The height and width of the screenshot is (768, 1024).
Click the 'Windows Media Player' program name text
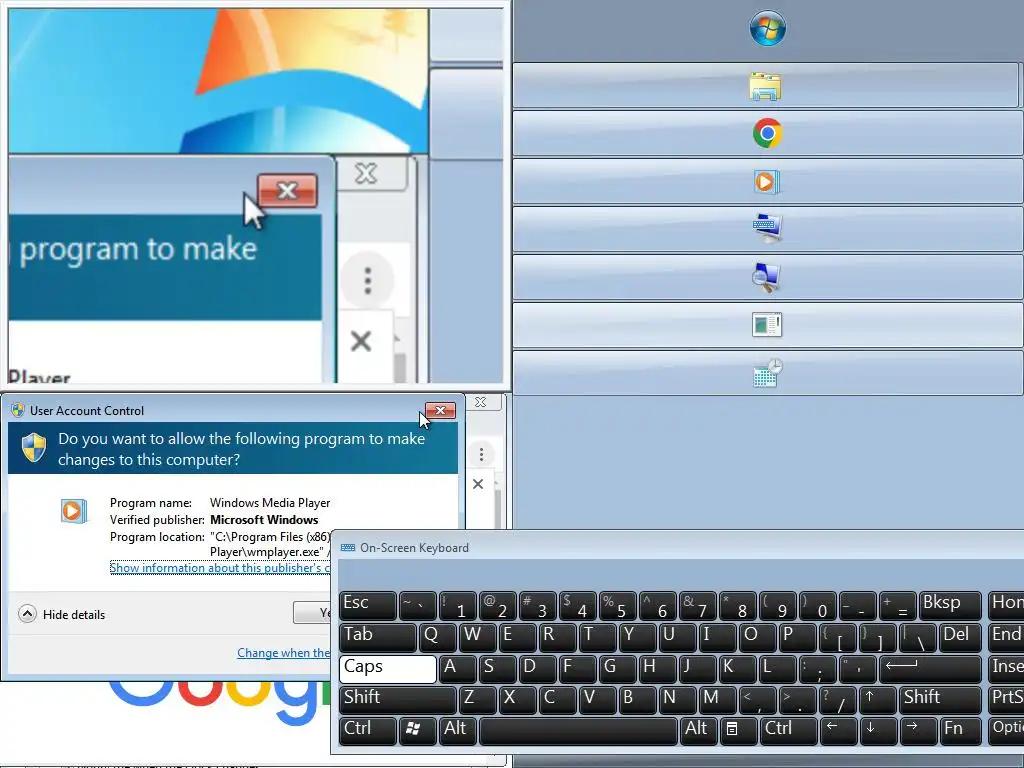pos(270,503)
